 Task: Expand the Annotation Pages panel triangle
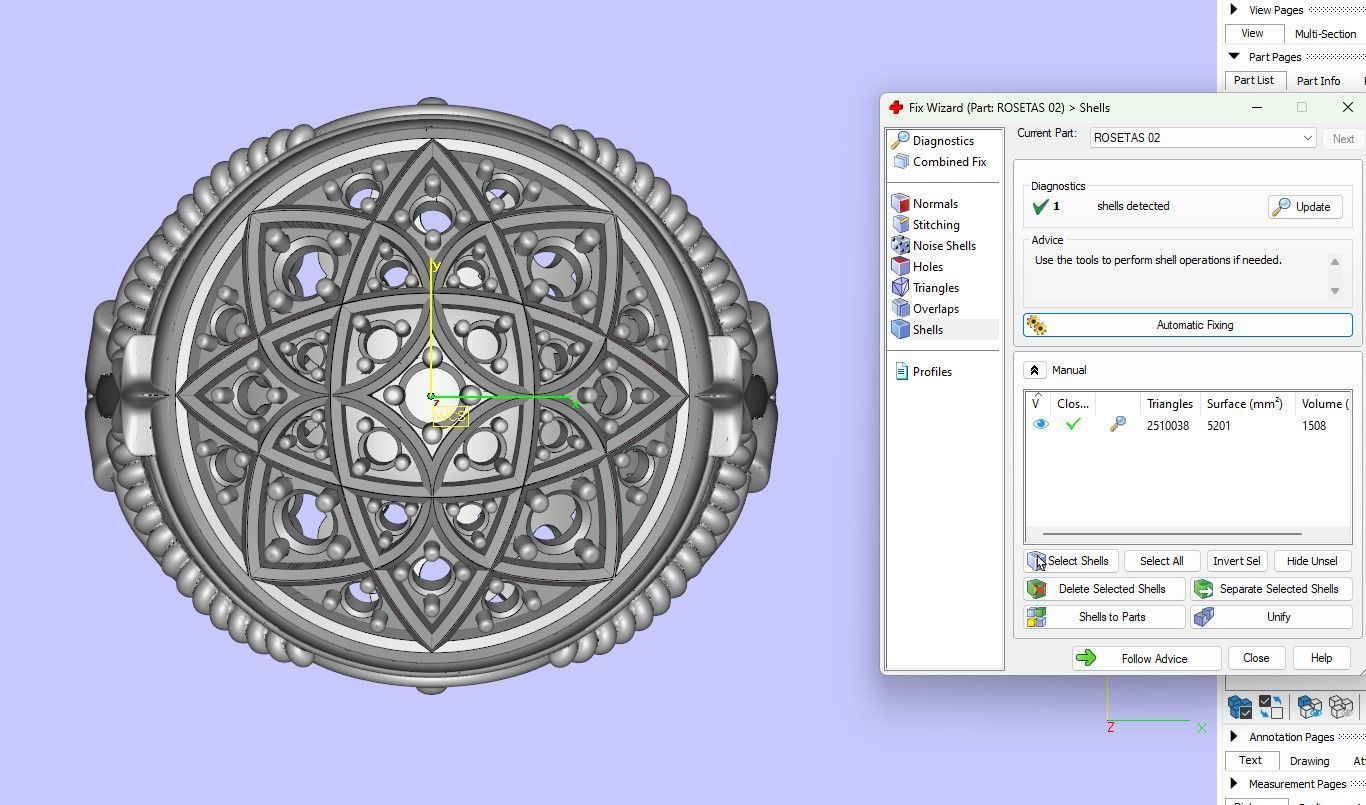[1234, 737]
